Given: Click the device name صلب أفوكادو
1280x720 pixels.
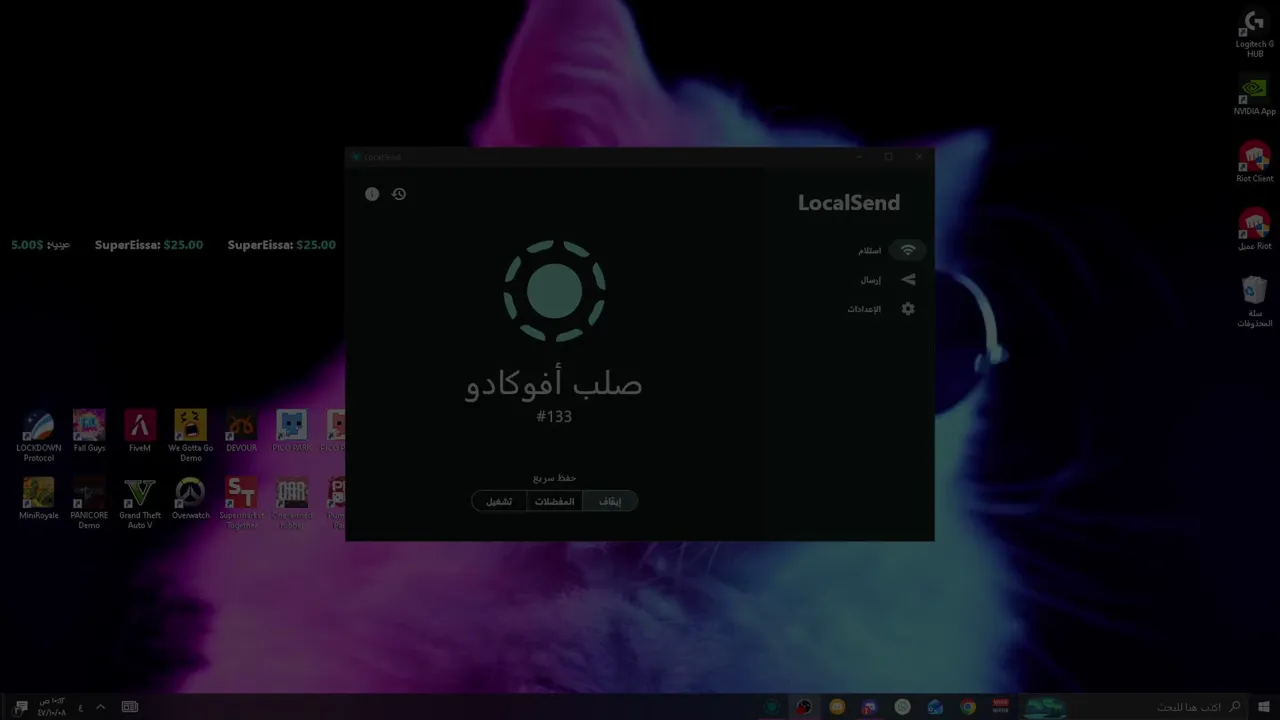Looking at the screenshot, I should pyautogui.click(x=554, y=384).
